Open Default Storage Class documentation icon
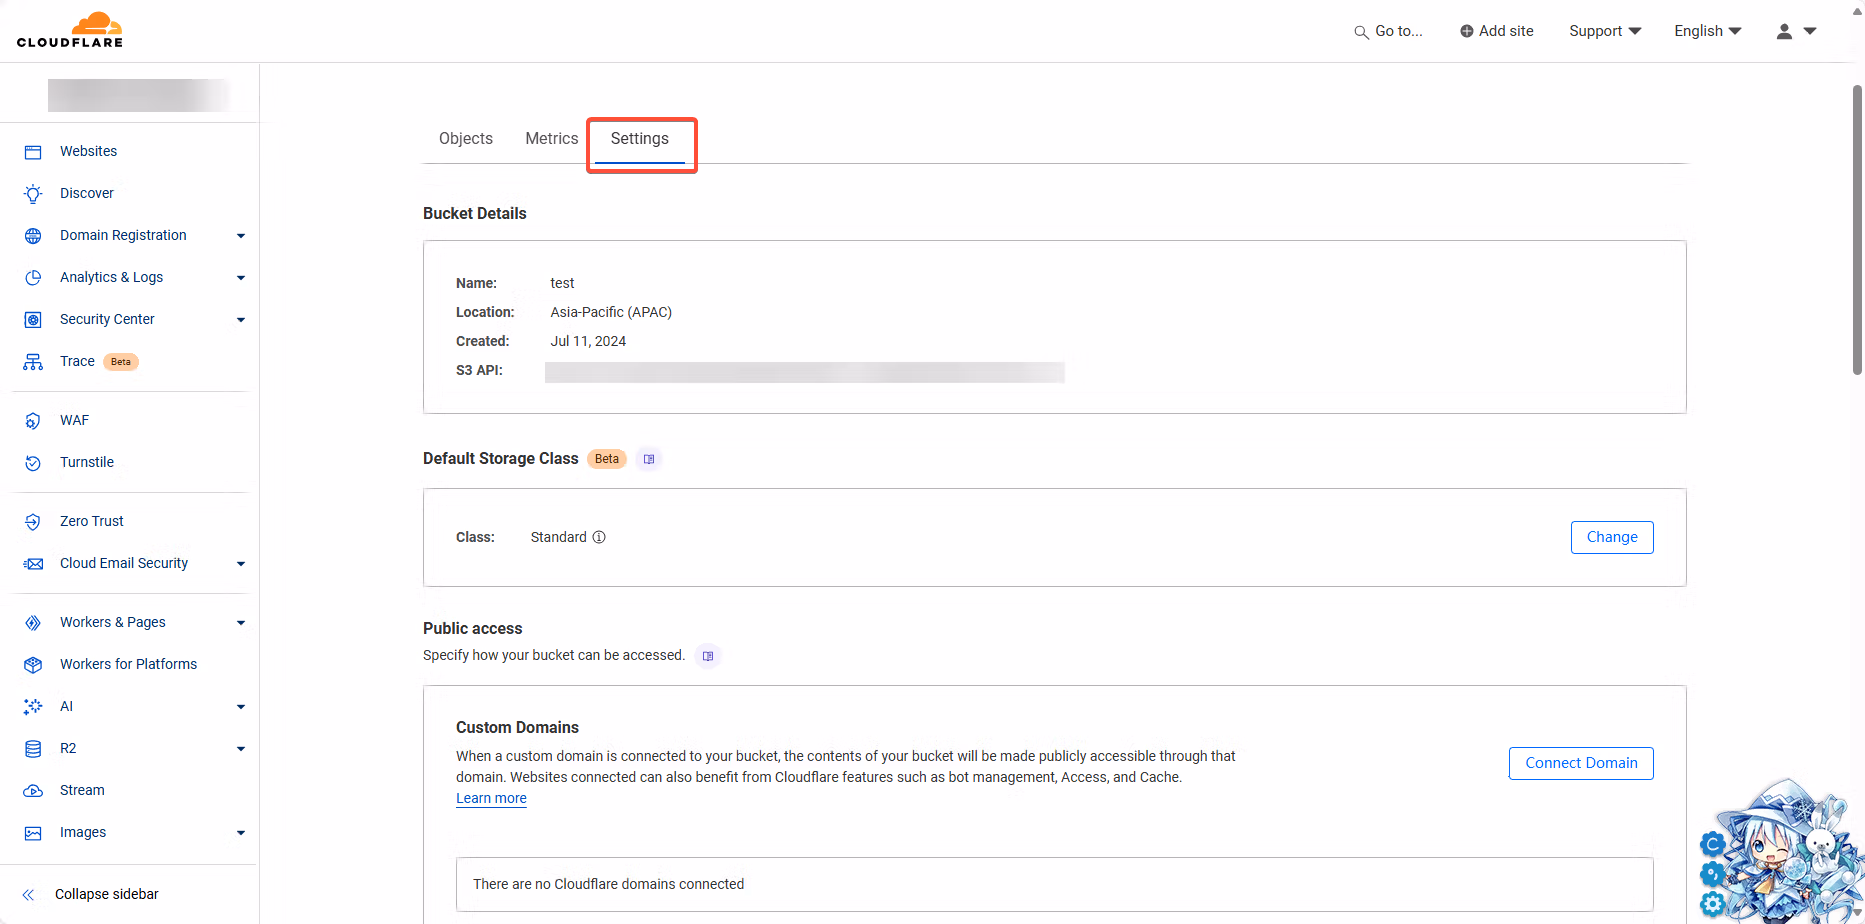 pos(649,459)
